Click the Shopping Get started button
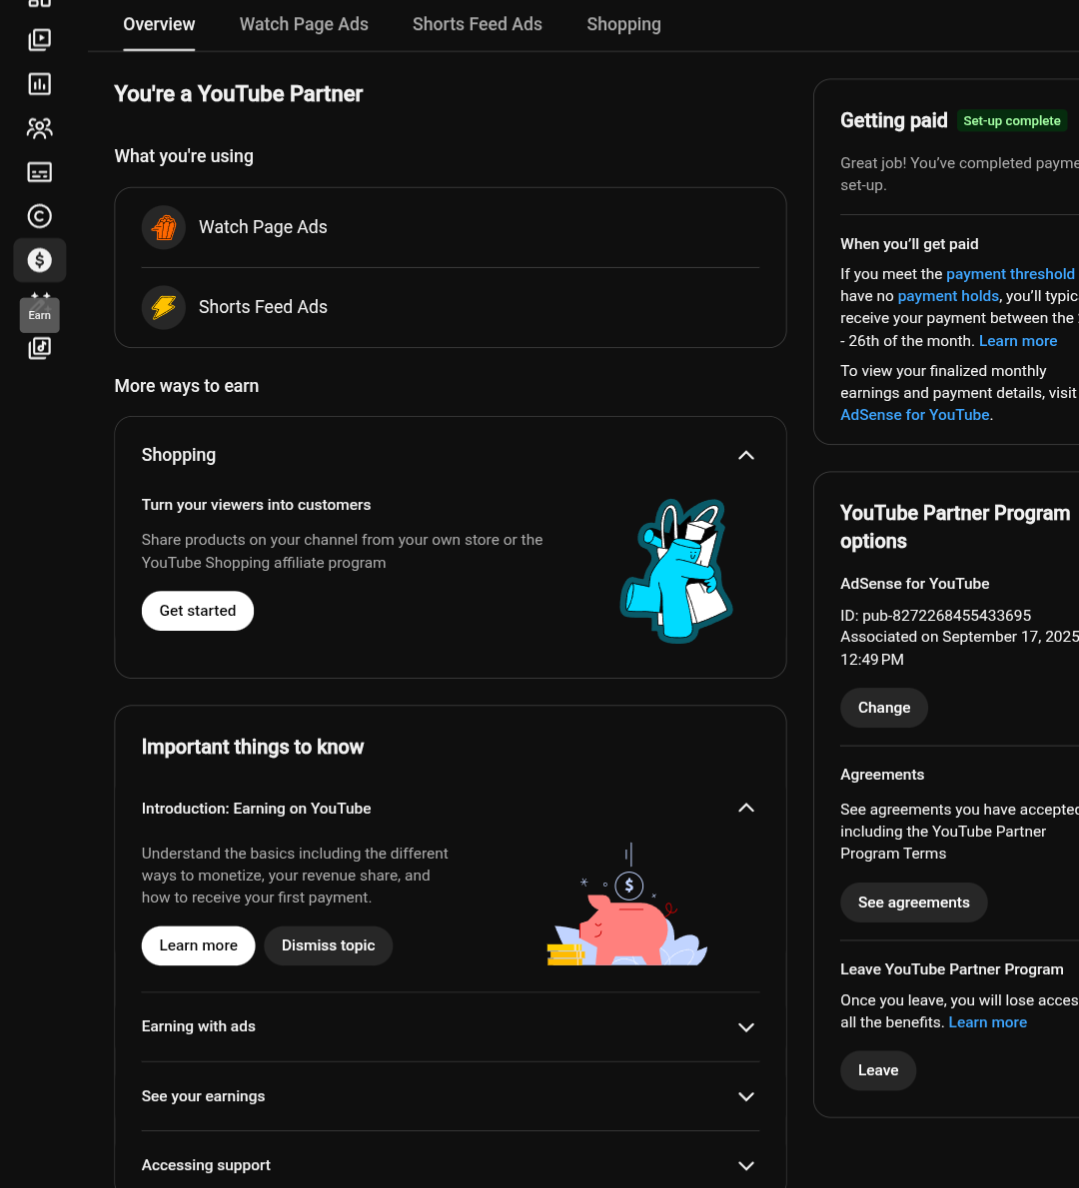This screenshot has height=1188, width=1079. pos(198,611)
